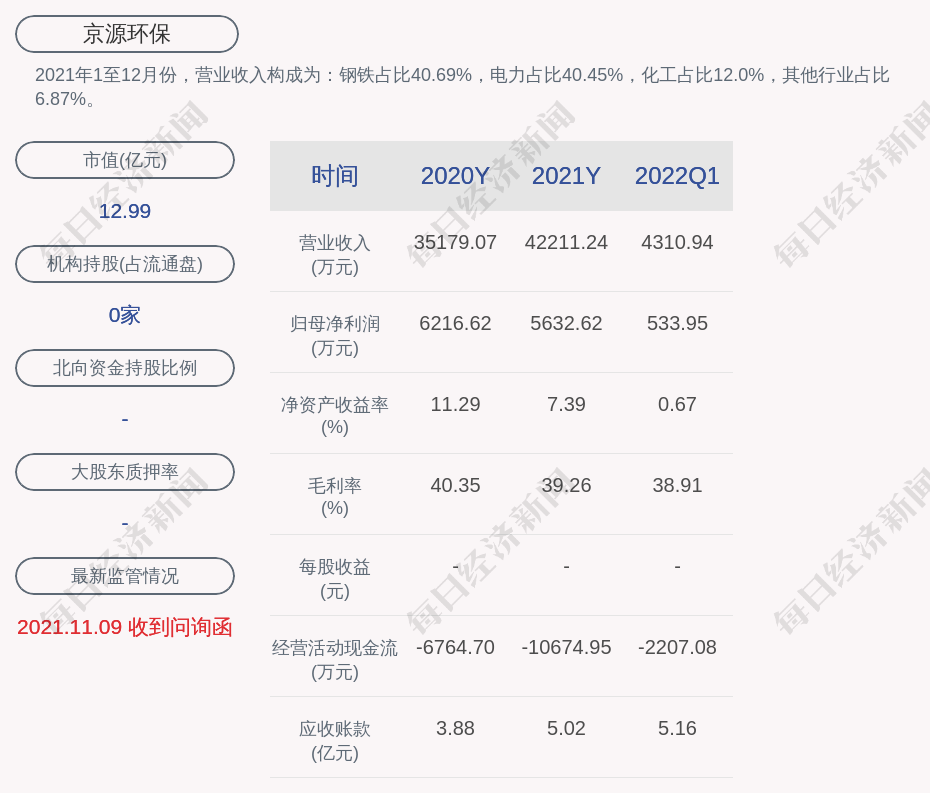Click cash flow value -2207.08
The image size is (930, 793).
point(677,647)
